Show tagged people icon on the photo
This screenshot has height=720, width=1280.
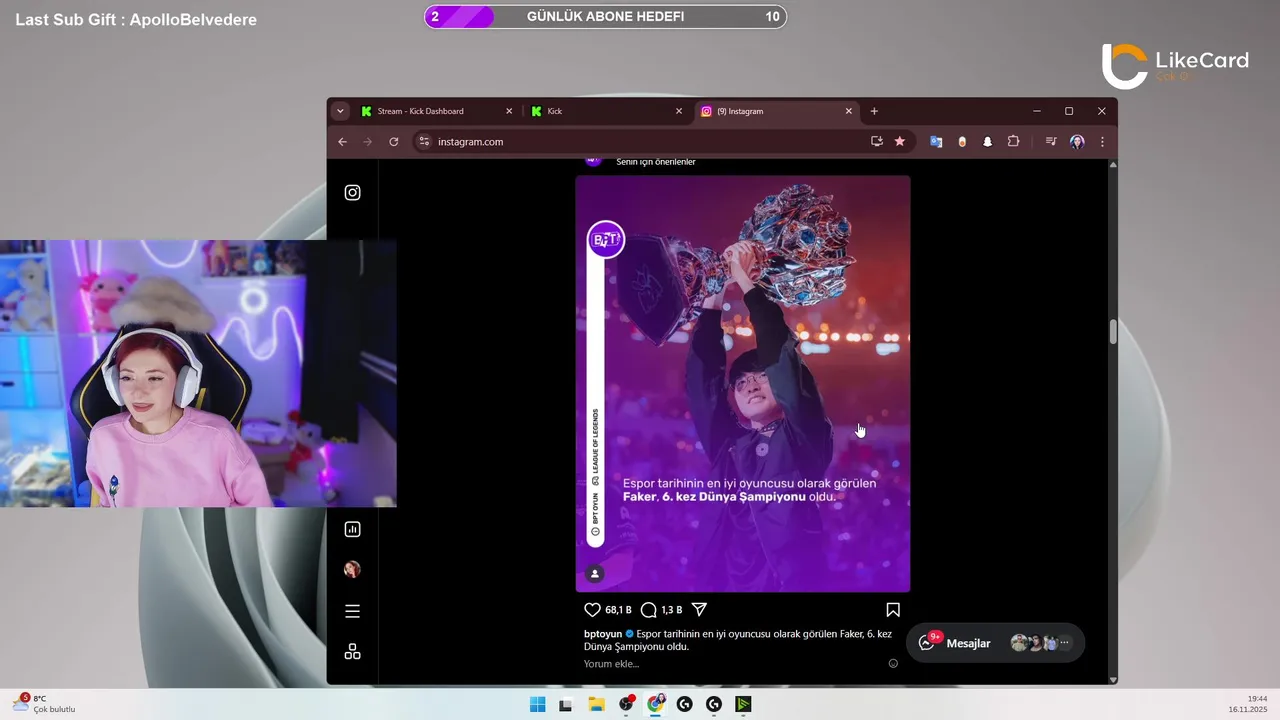pos(595,574)
